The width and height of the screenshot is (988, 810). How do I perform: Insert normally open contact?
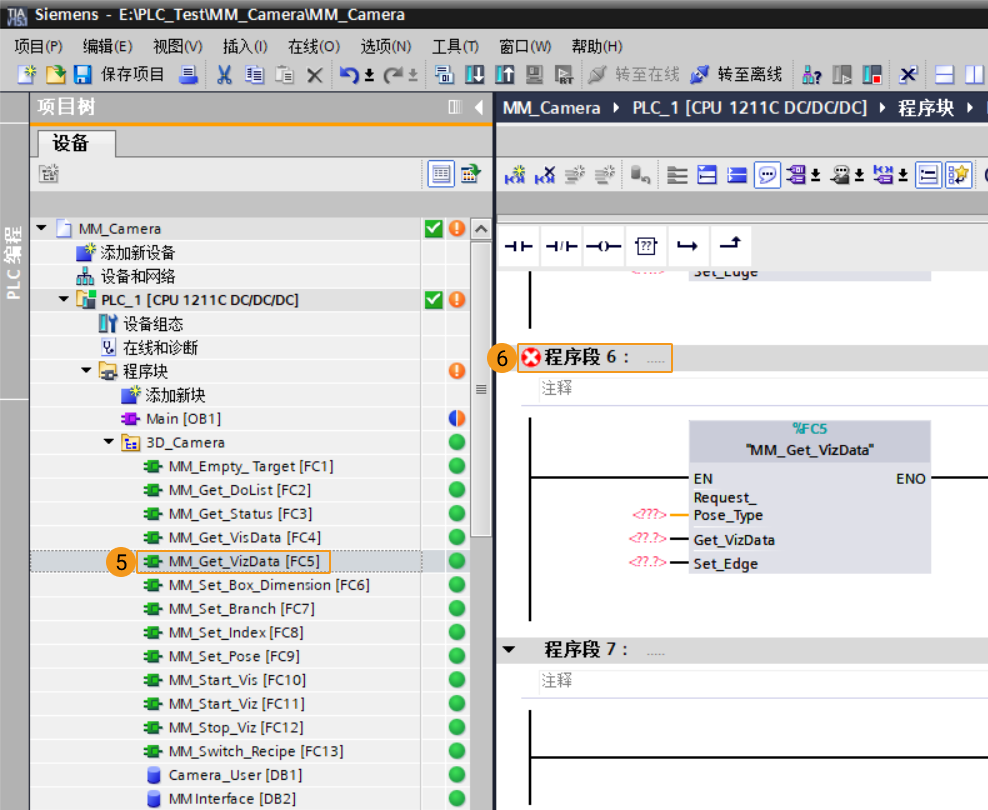tap(519, 246)
